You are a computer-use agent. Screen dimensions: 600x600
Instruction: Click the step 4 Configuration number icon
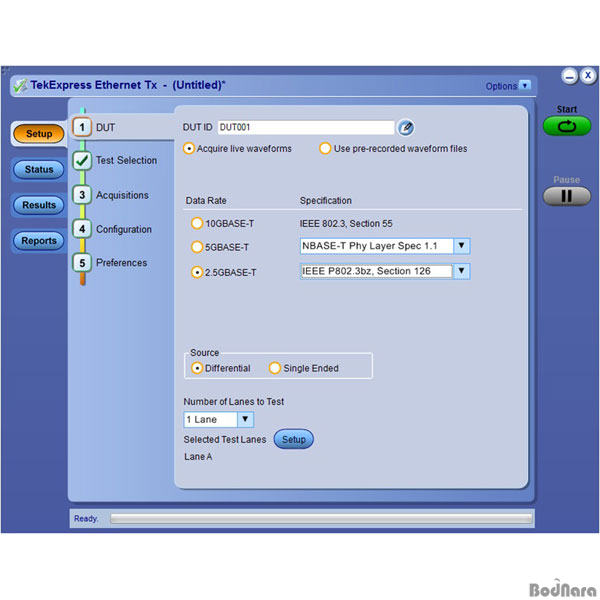(x=82, y=229)
